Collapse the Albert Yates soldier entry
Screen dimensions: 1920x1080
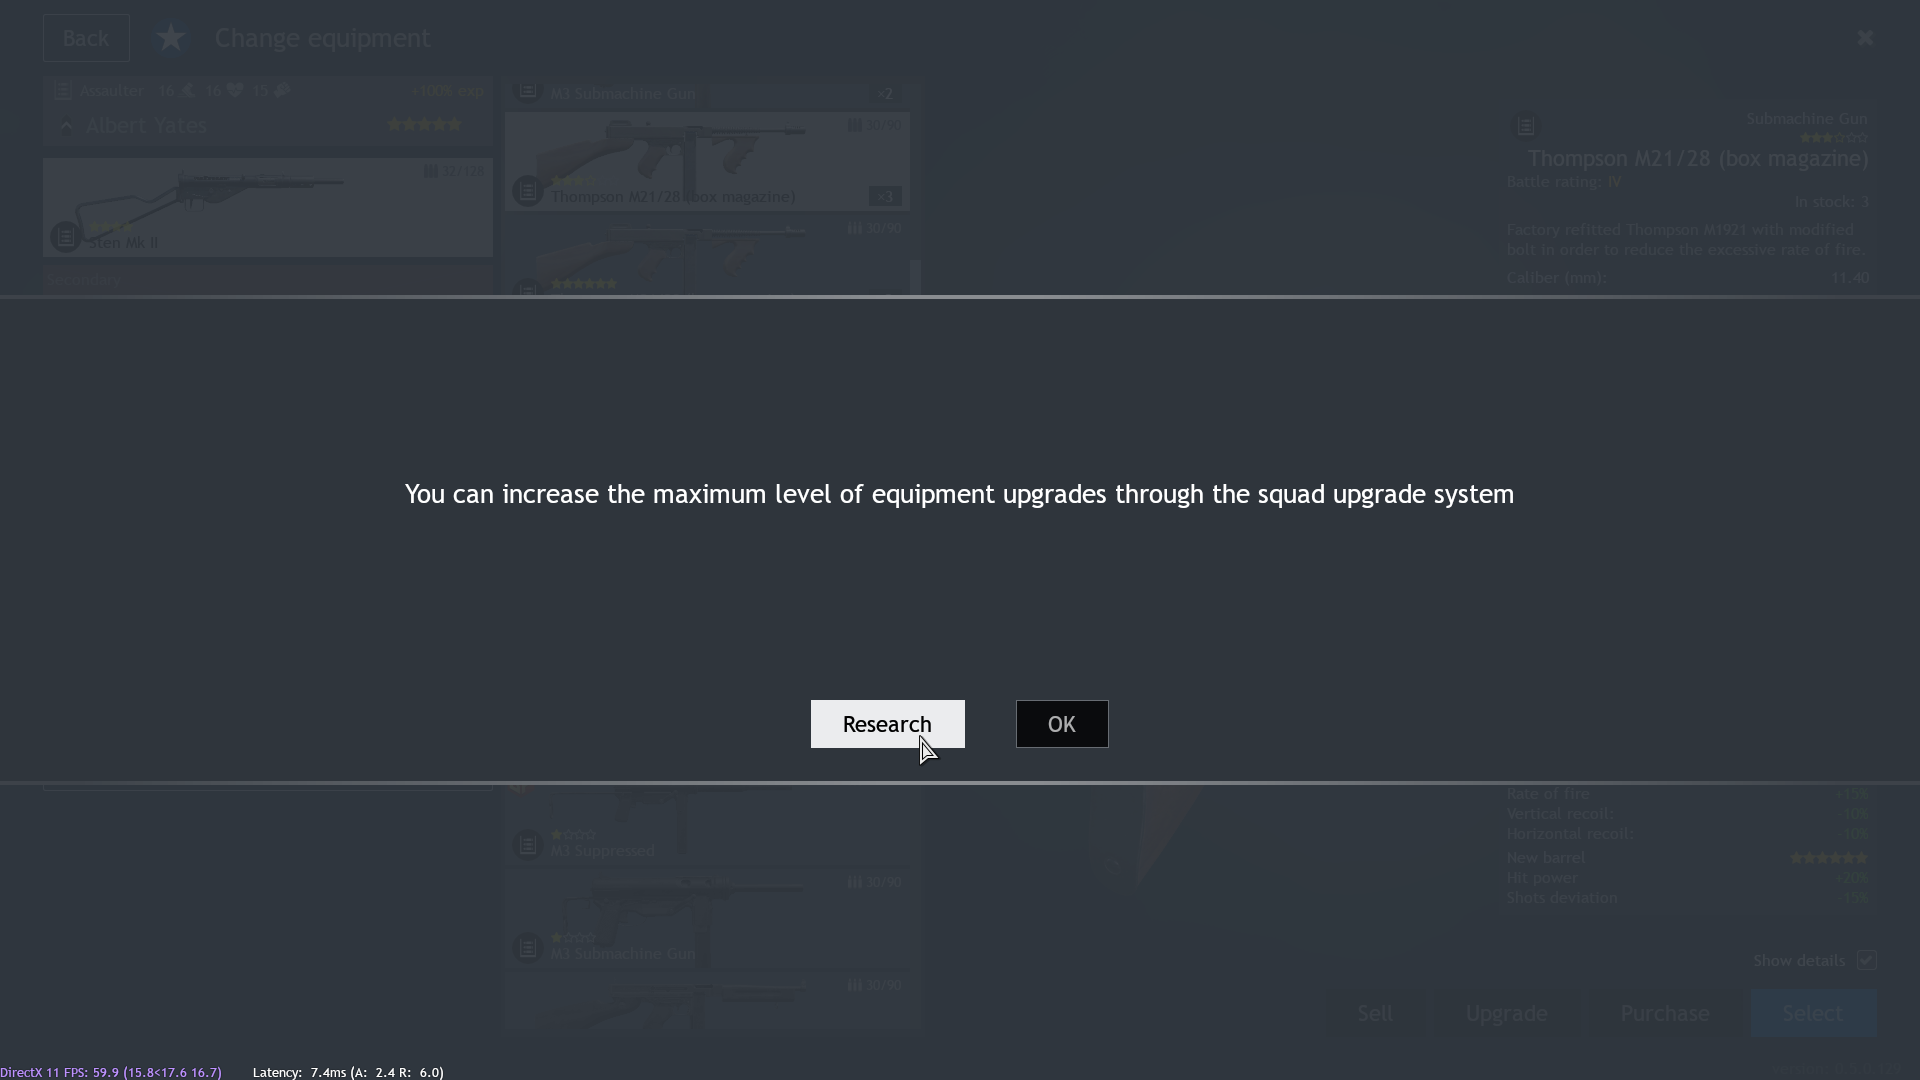[x=66, y=126]
